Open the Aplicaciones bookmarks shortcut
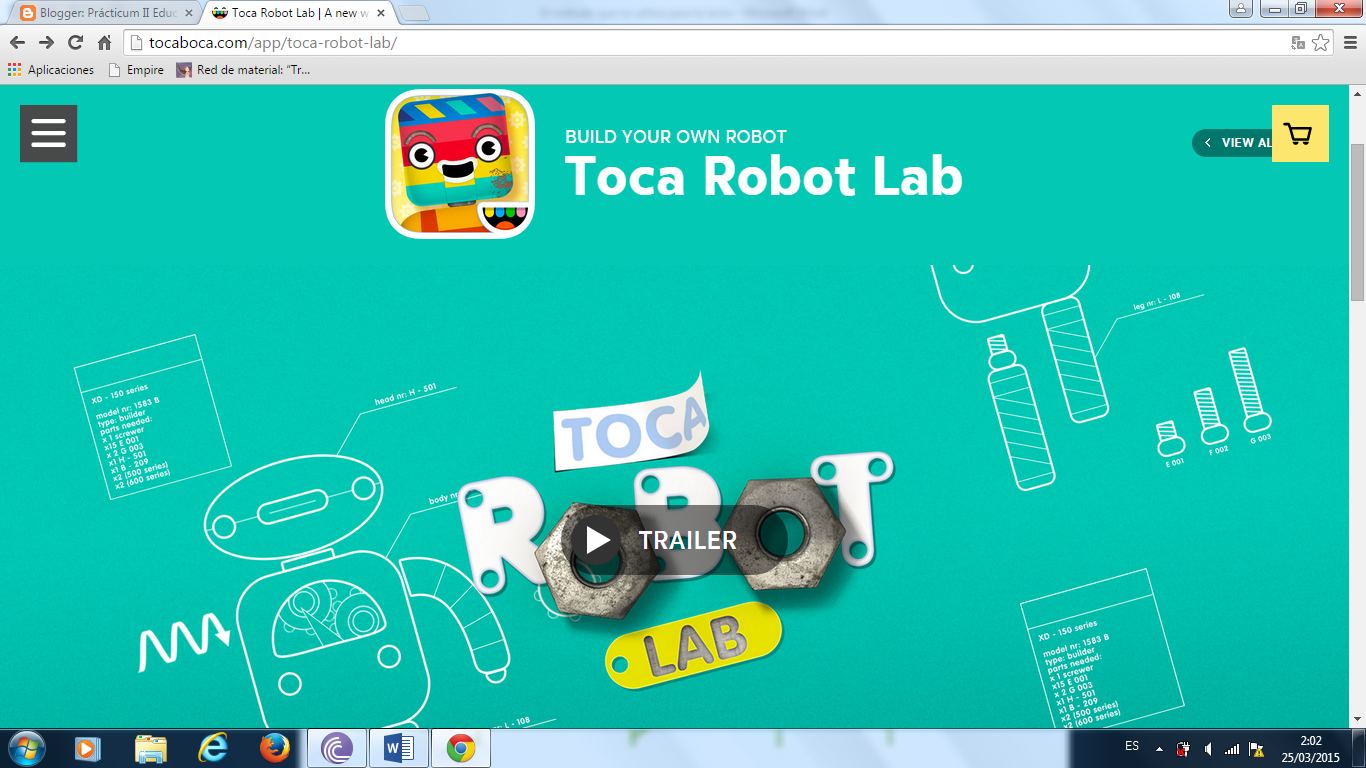 pyautogui.click(x=51, y=70)
